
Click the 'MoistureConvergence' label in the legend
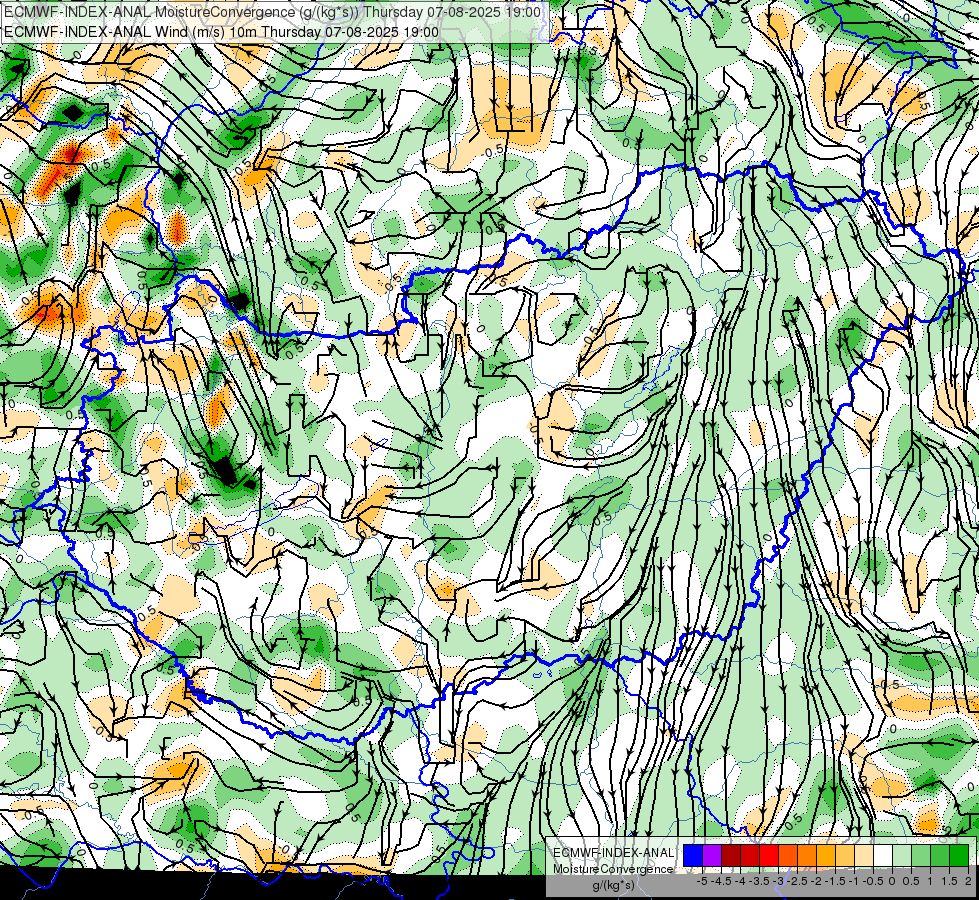point(613,869)
